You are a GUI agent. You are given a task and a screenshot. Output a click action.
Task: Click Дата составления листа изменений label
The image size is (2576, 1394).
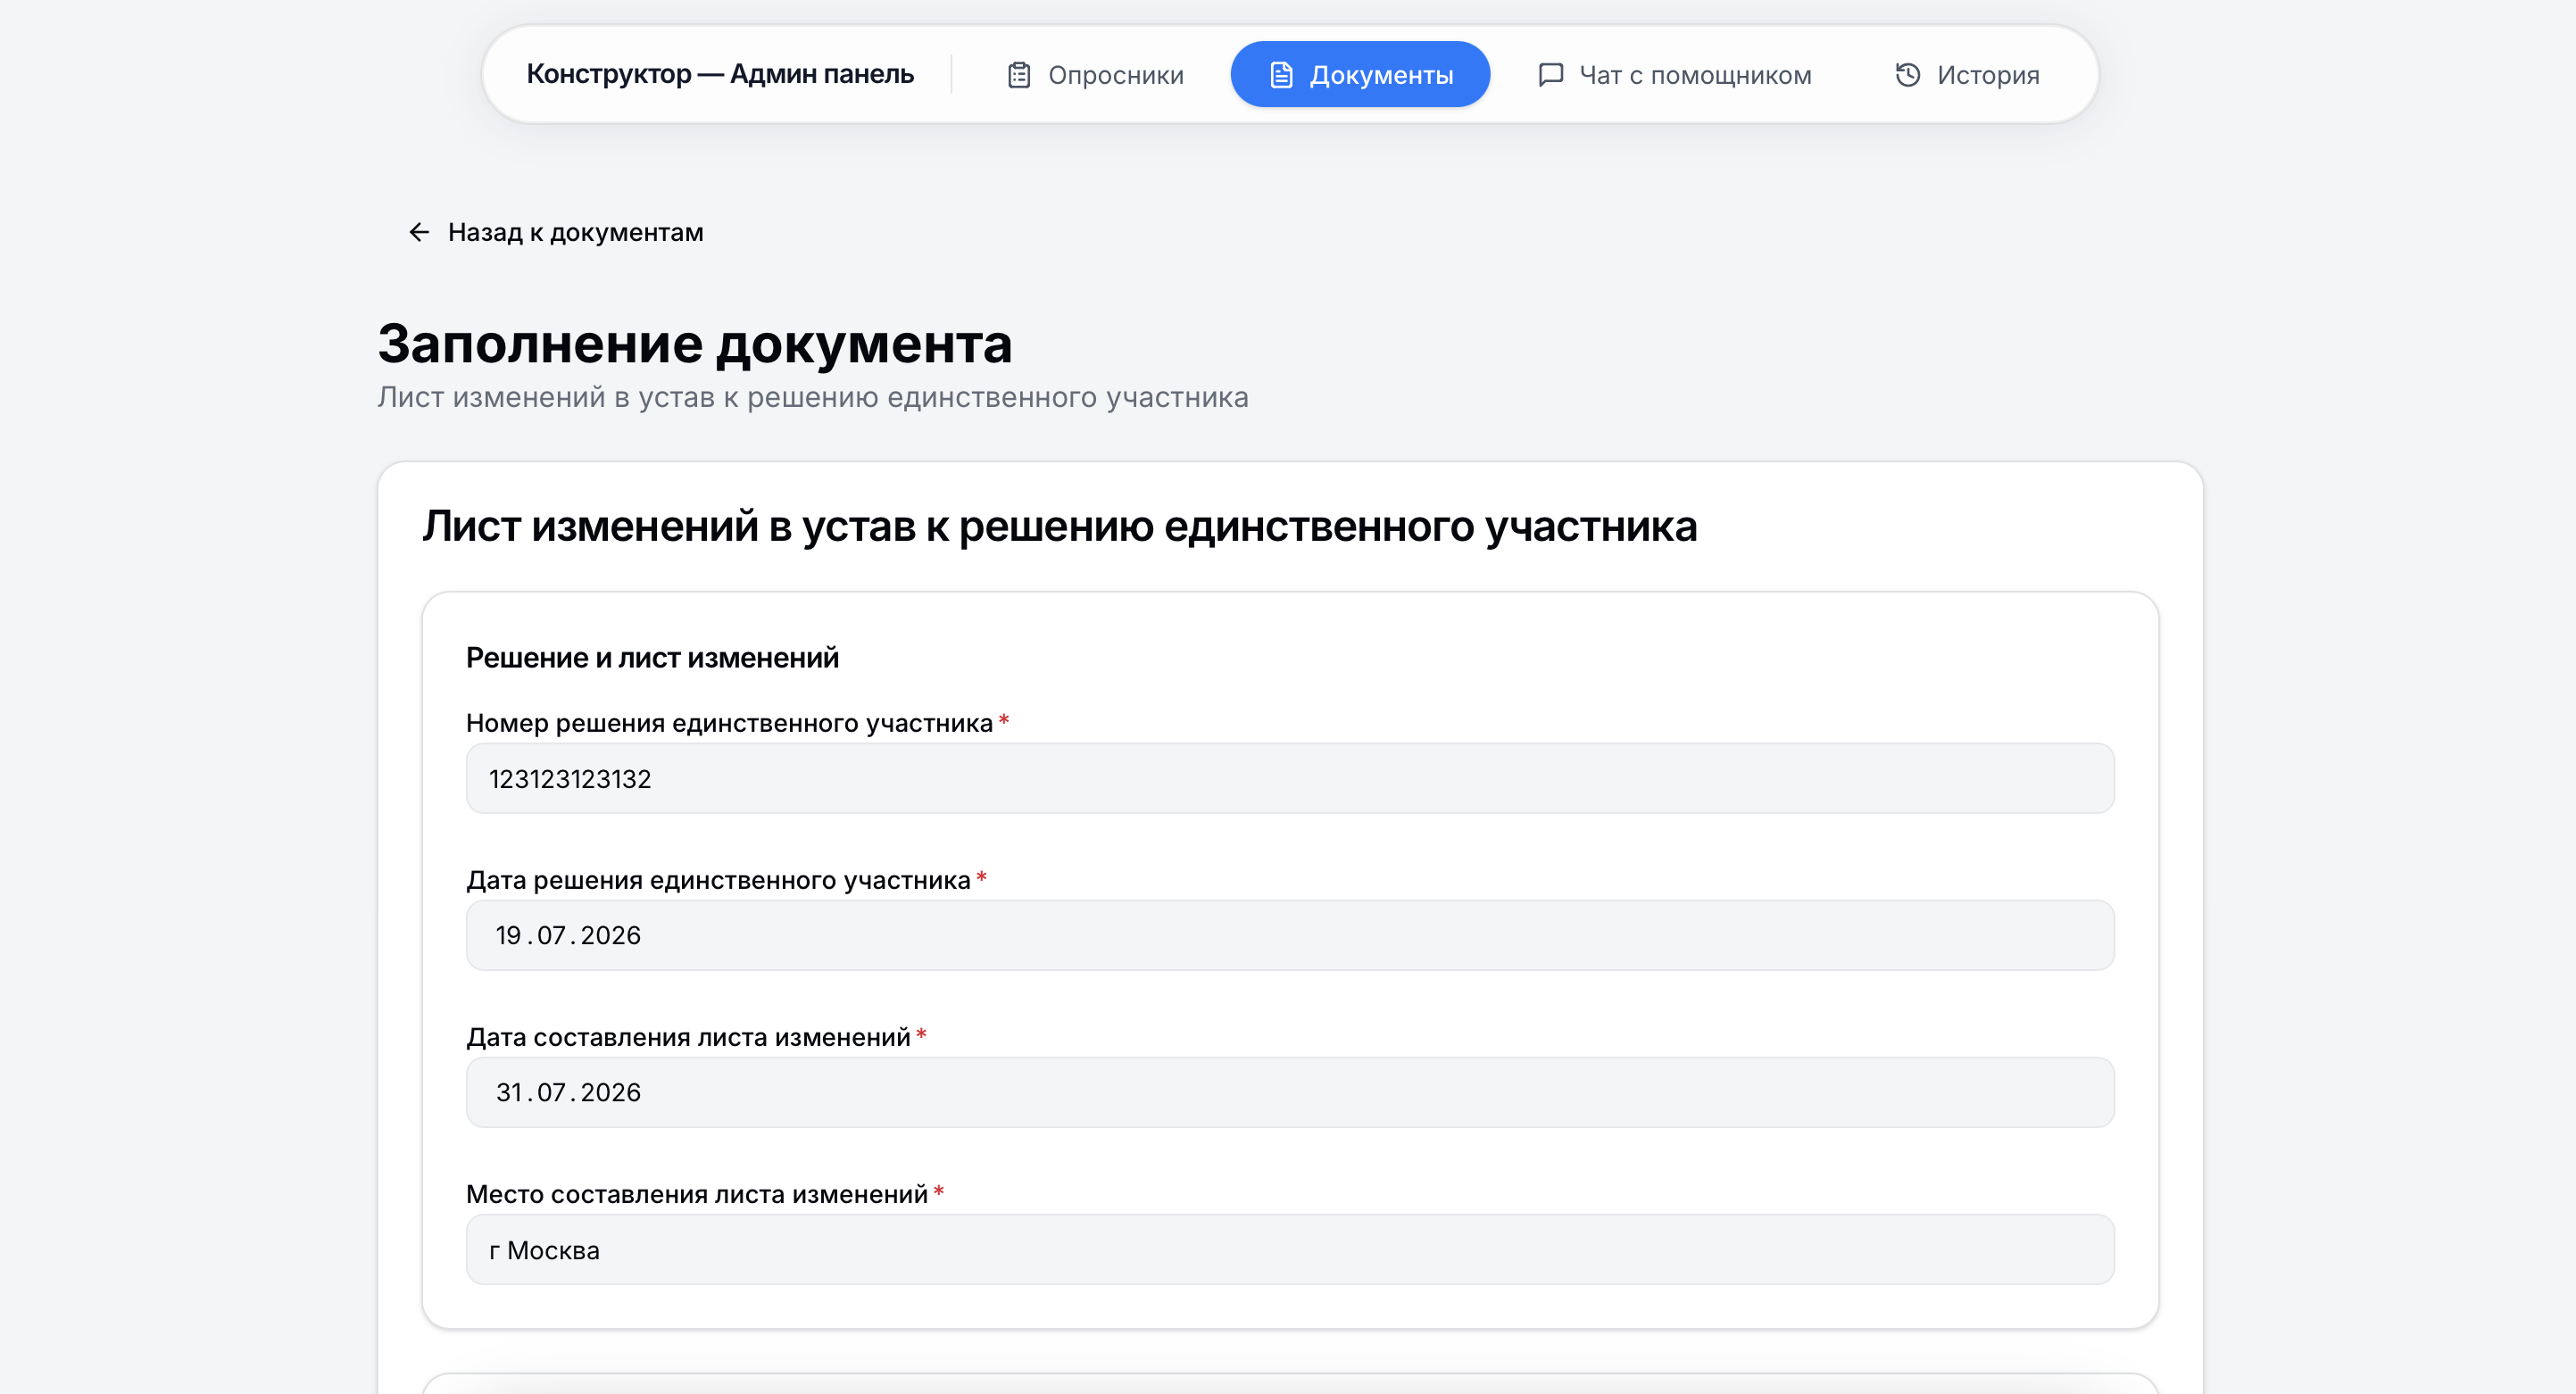(688, 1037)
